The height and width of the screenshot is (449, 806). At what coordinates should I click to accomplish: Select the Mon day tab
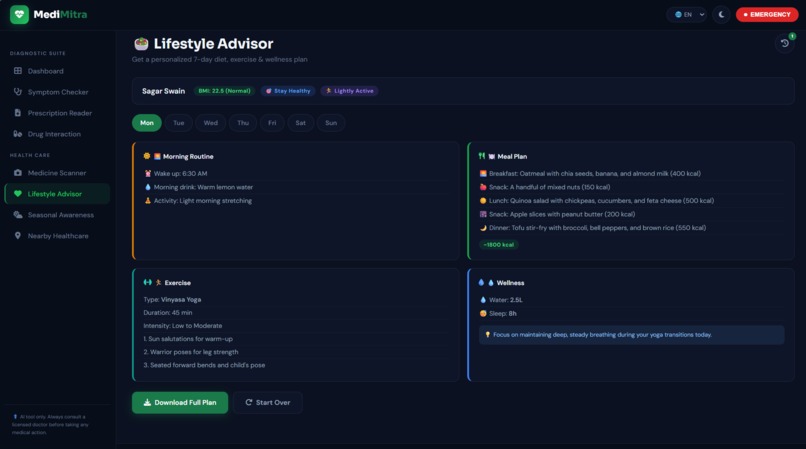(x=147, y=123)
